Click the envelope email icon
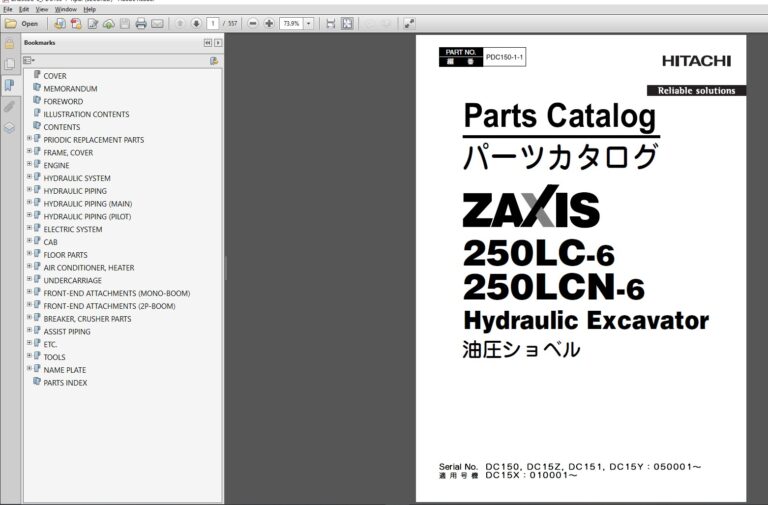This screenshot has height=505, width=768. tap(157, 23)
